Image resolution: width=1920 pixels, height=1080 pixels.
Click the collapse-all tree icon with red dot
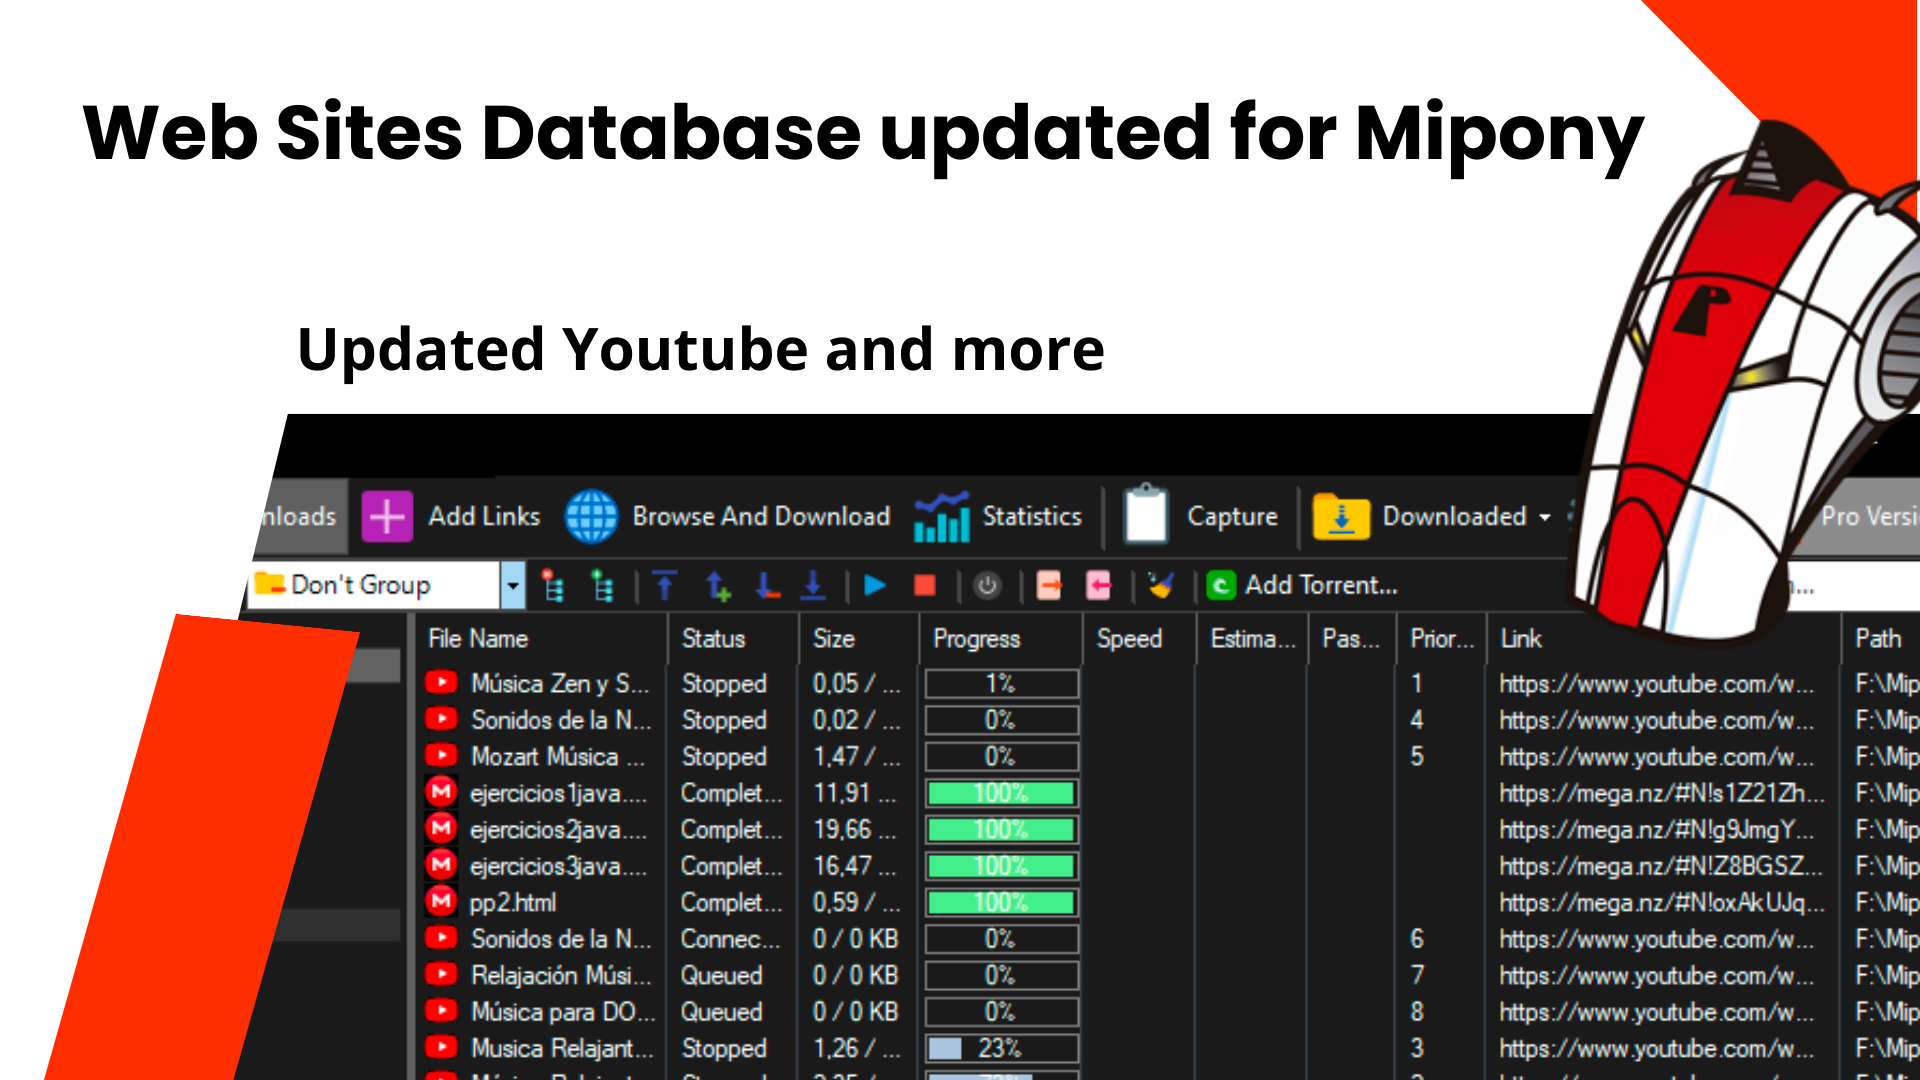(552, 586)
